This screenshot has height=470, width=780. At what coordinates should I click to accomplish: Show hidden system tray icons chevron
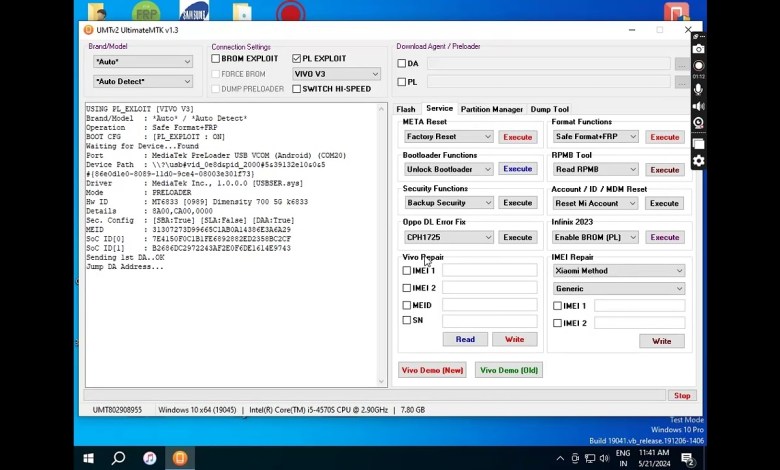560,459
